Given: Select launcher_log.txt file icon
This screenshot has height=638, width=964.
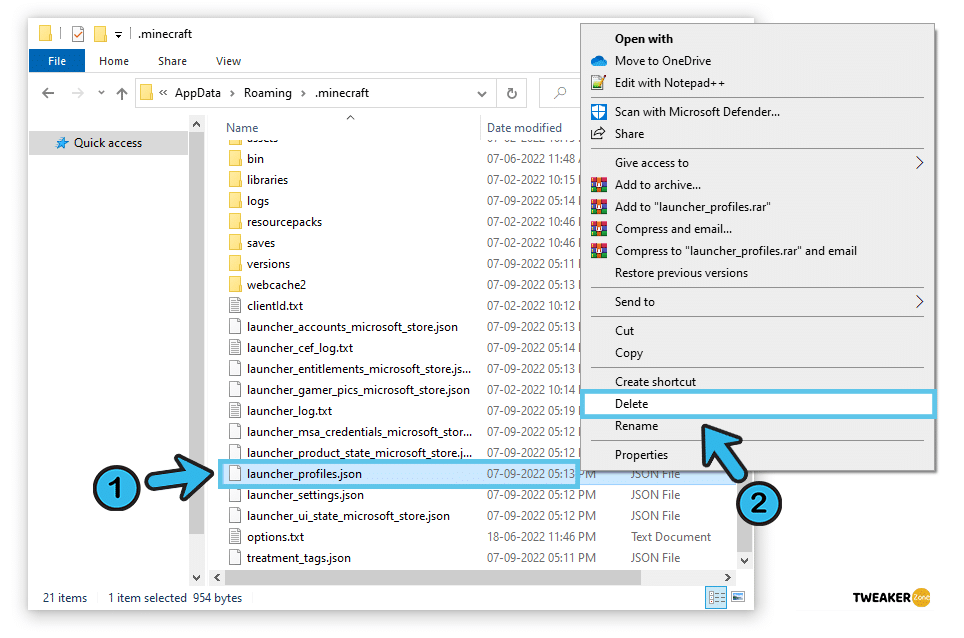Looking at the screenshot, I should pyautogui.click(x=235, y=411).
